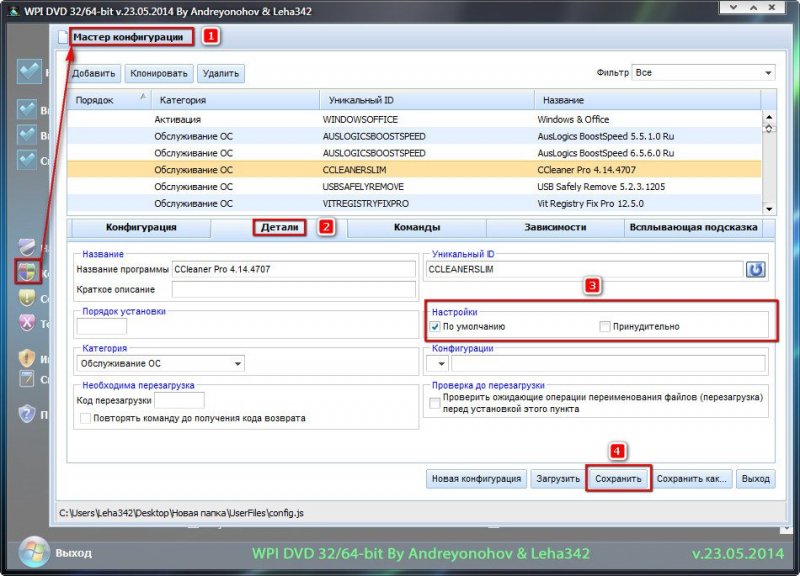The height and width of the screenshot is (576, 800).
Task: Click the orange exclamation shield icon
Action: [27, 358]
